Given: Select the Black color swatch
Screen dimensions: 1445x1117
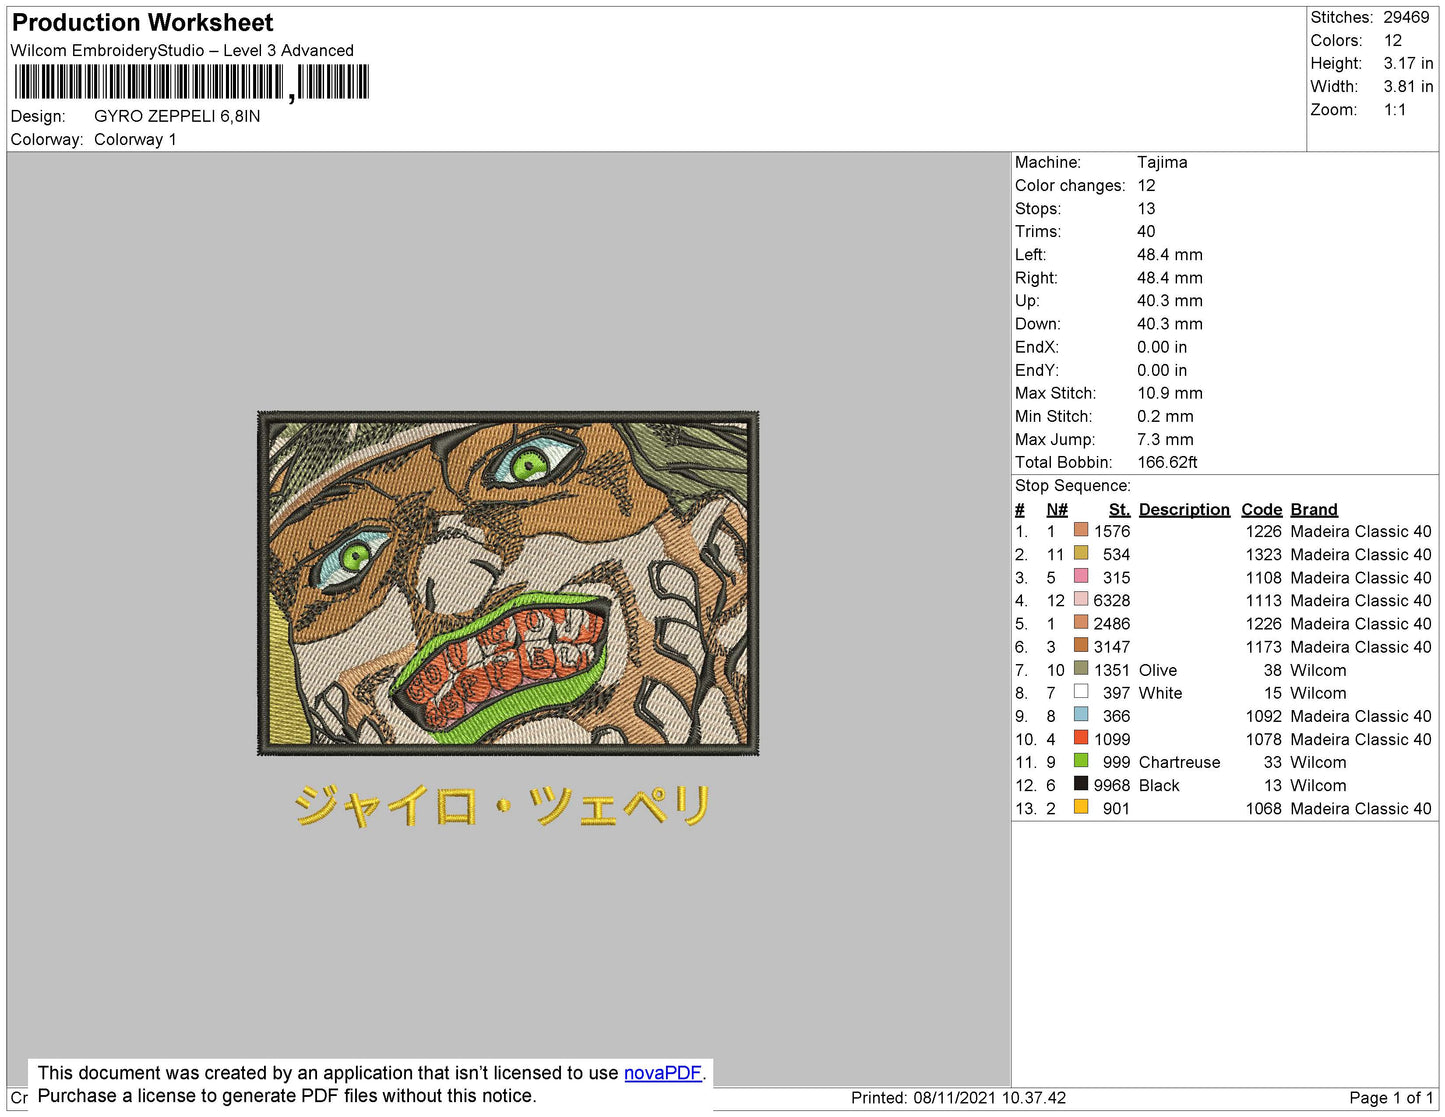Looking at the screenshot, I should 1081,783.
